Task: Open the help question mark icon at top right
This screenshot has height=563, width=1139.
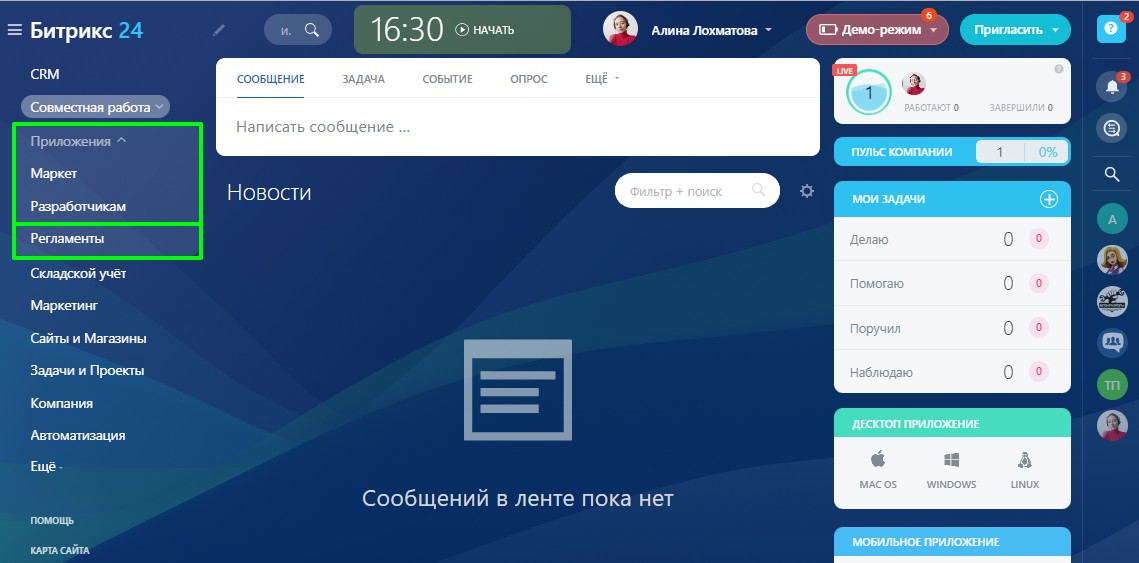Action: [1111, 28]
